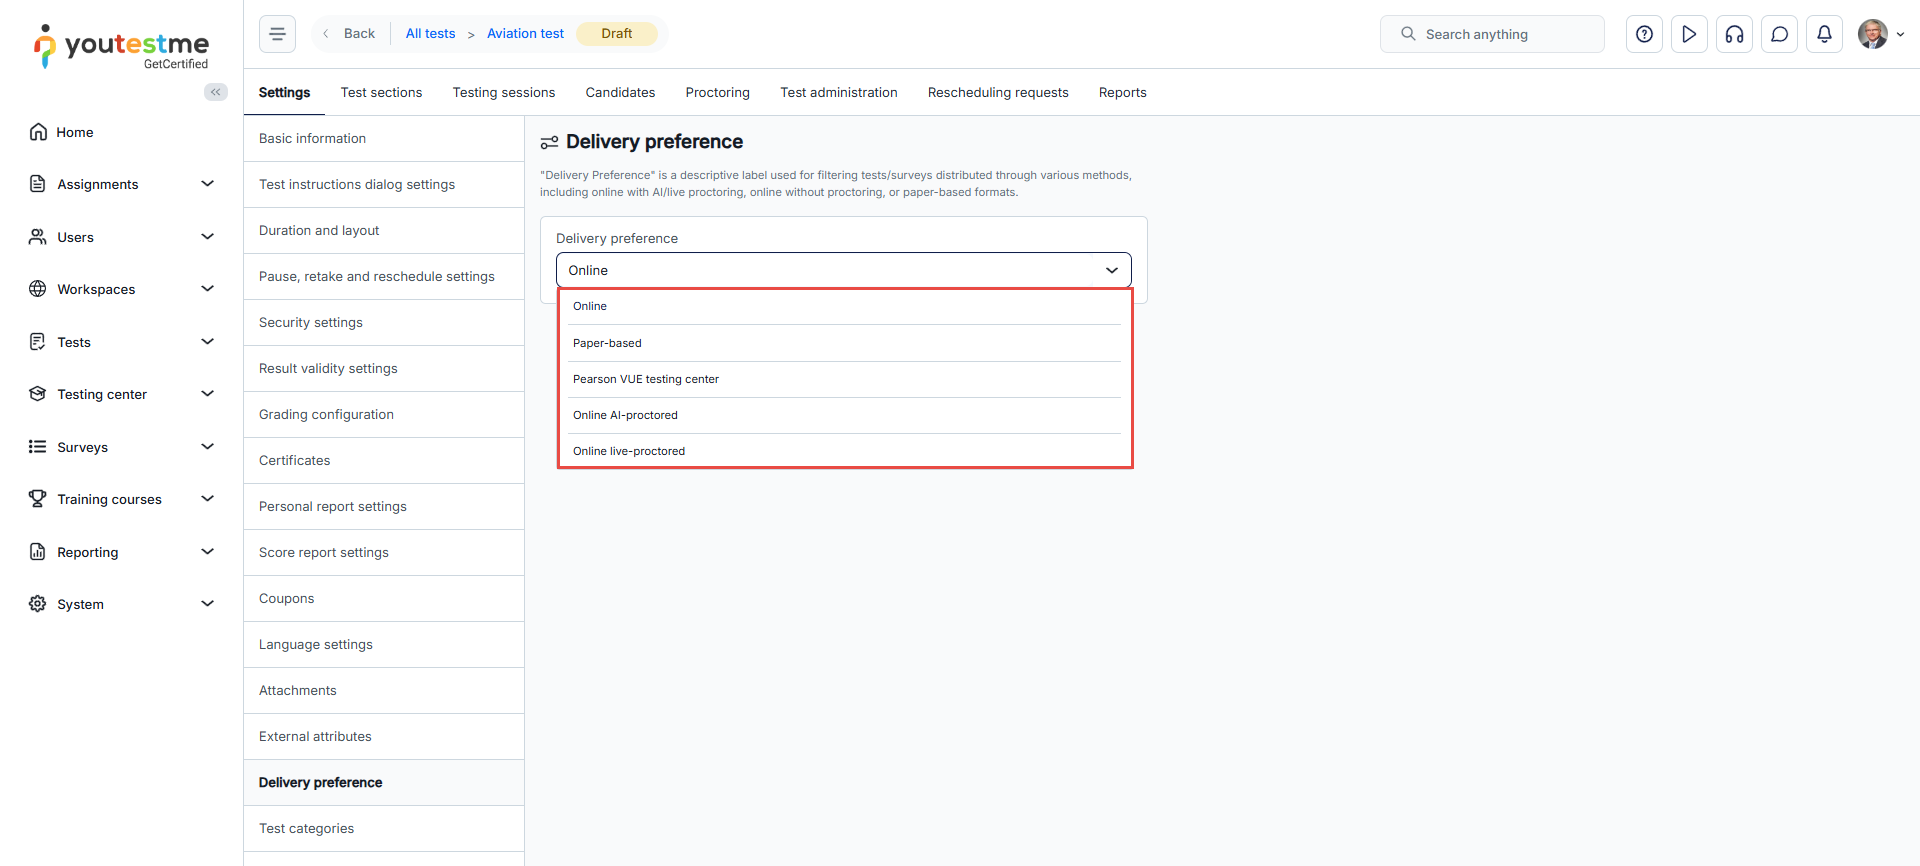Viewport: 1920px width, 866px height.
Task: Open the help question mark icon
Action: [x=1644, y=34]
